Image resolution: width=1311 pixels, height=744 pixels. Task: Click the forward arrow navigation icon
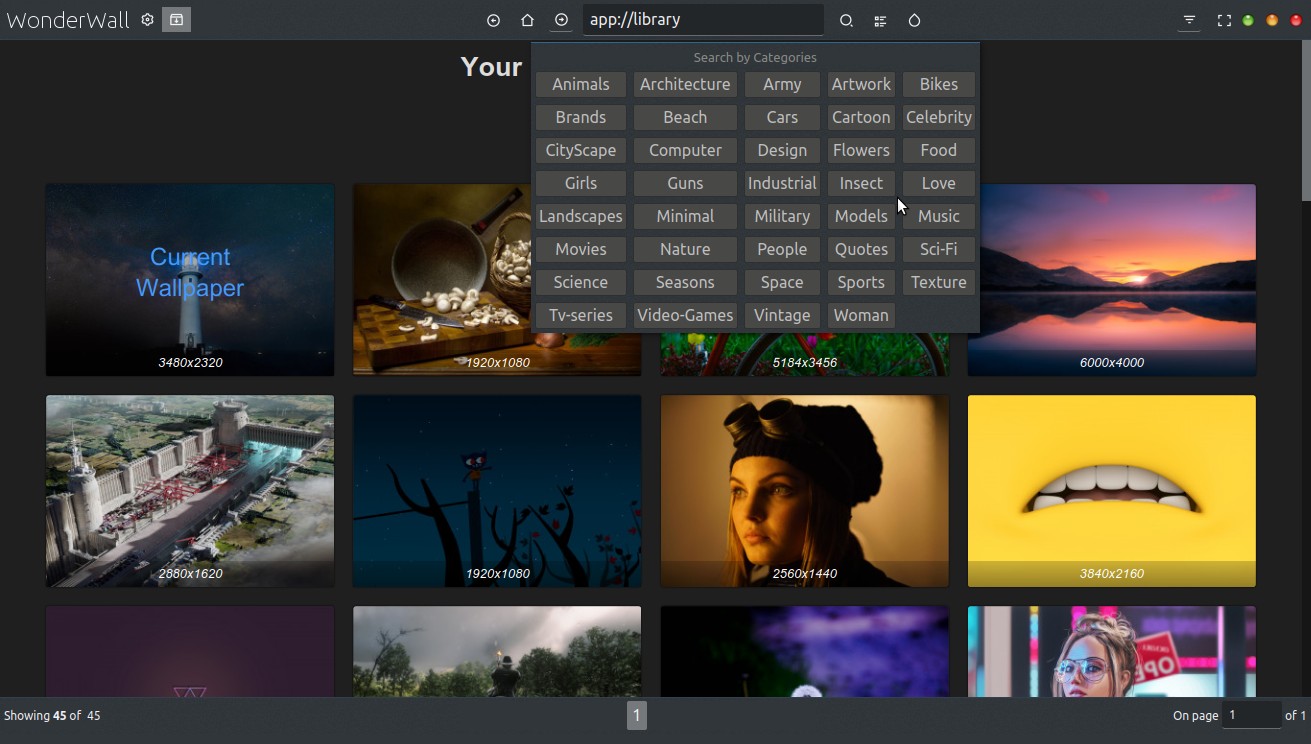[561, 20]
